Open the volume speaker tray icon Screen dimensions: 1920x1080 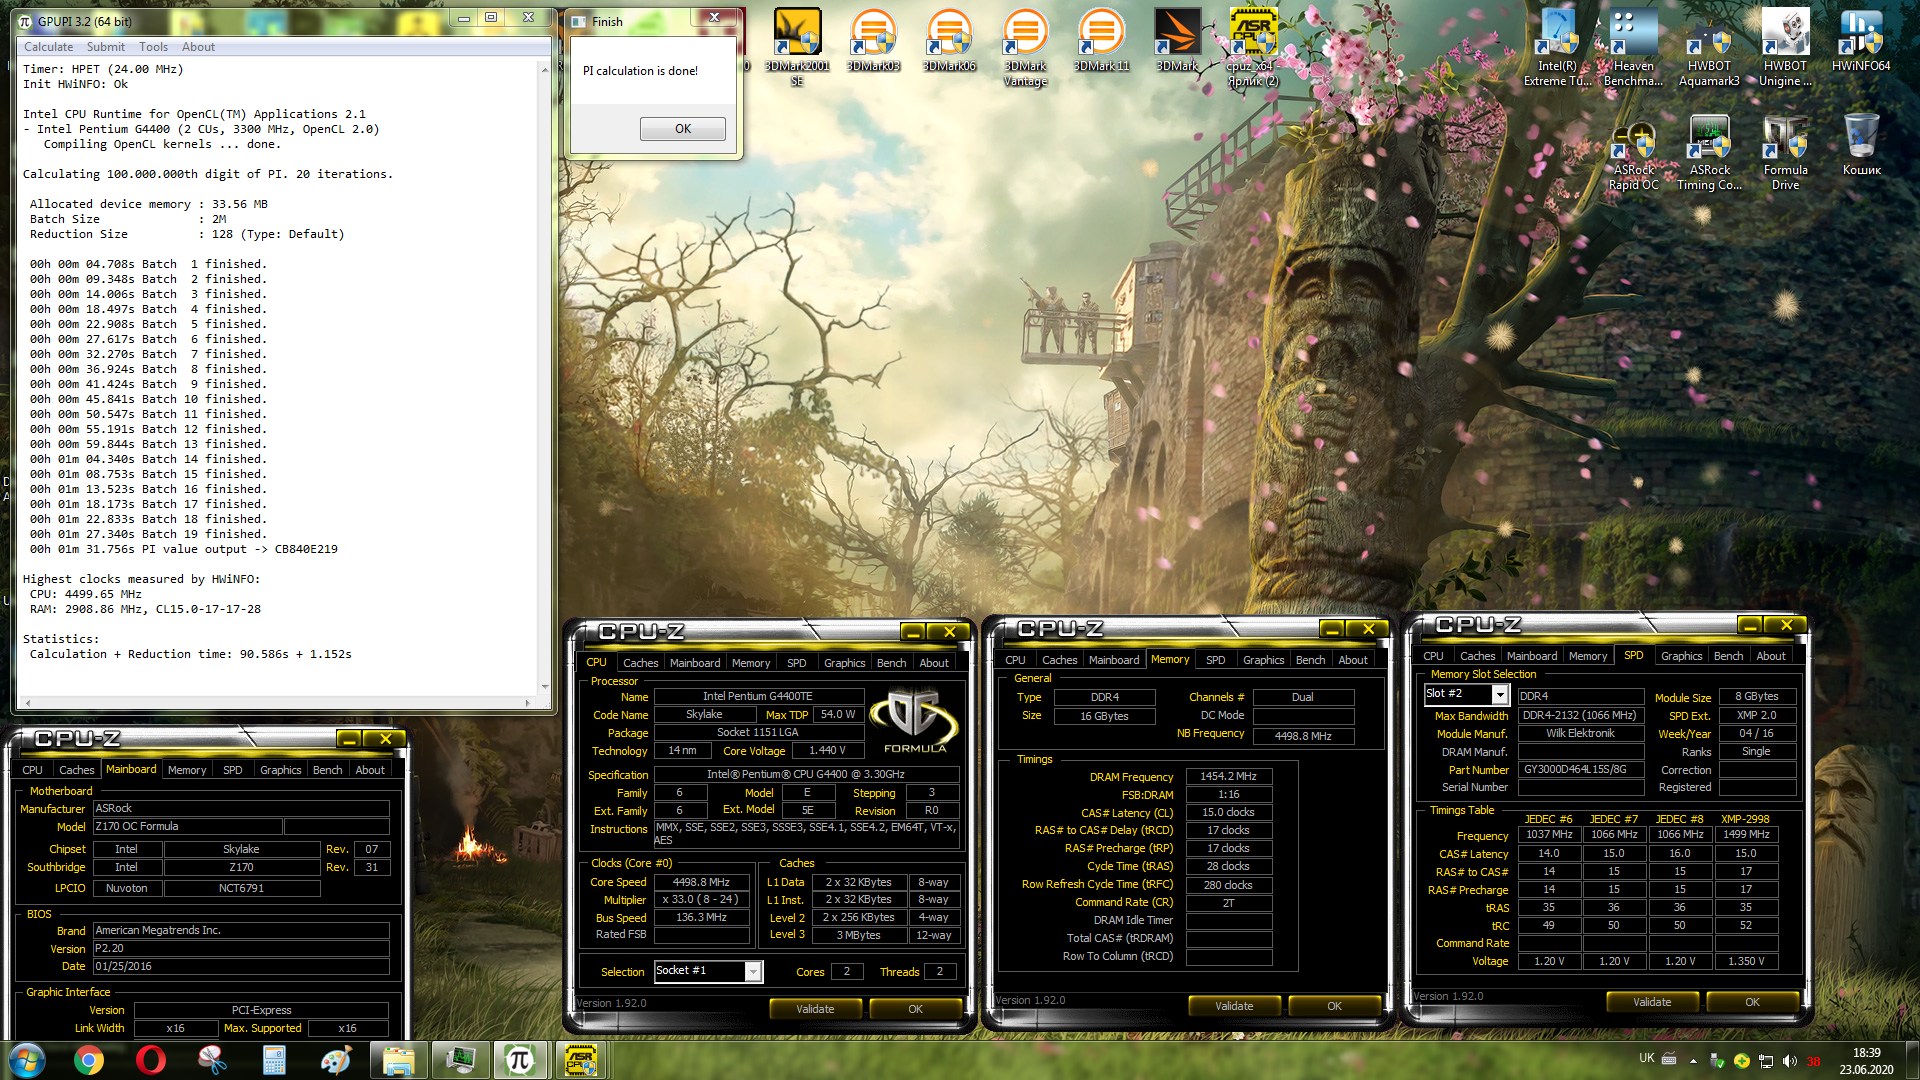click(x=1789, y=1061)
